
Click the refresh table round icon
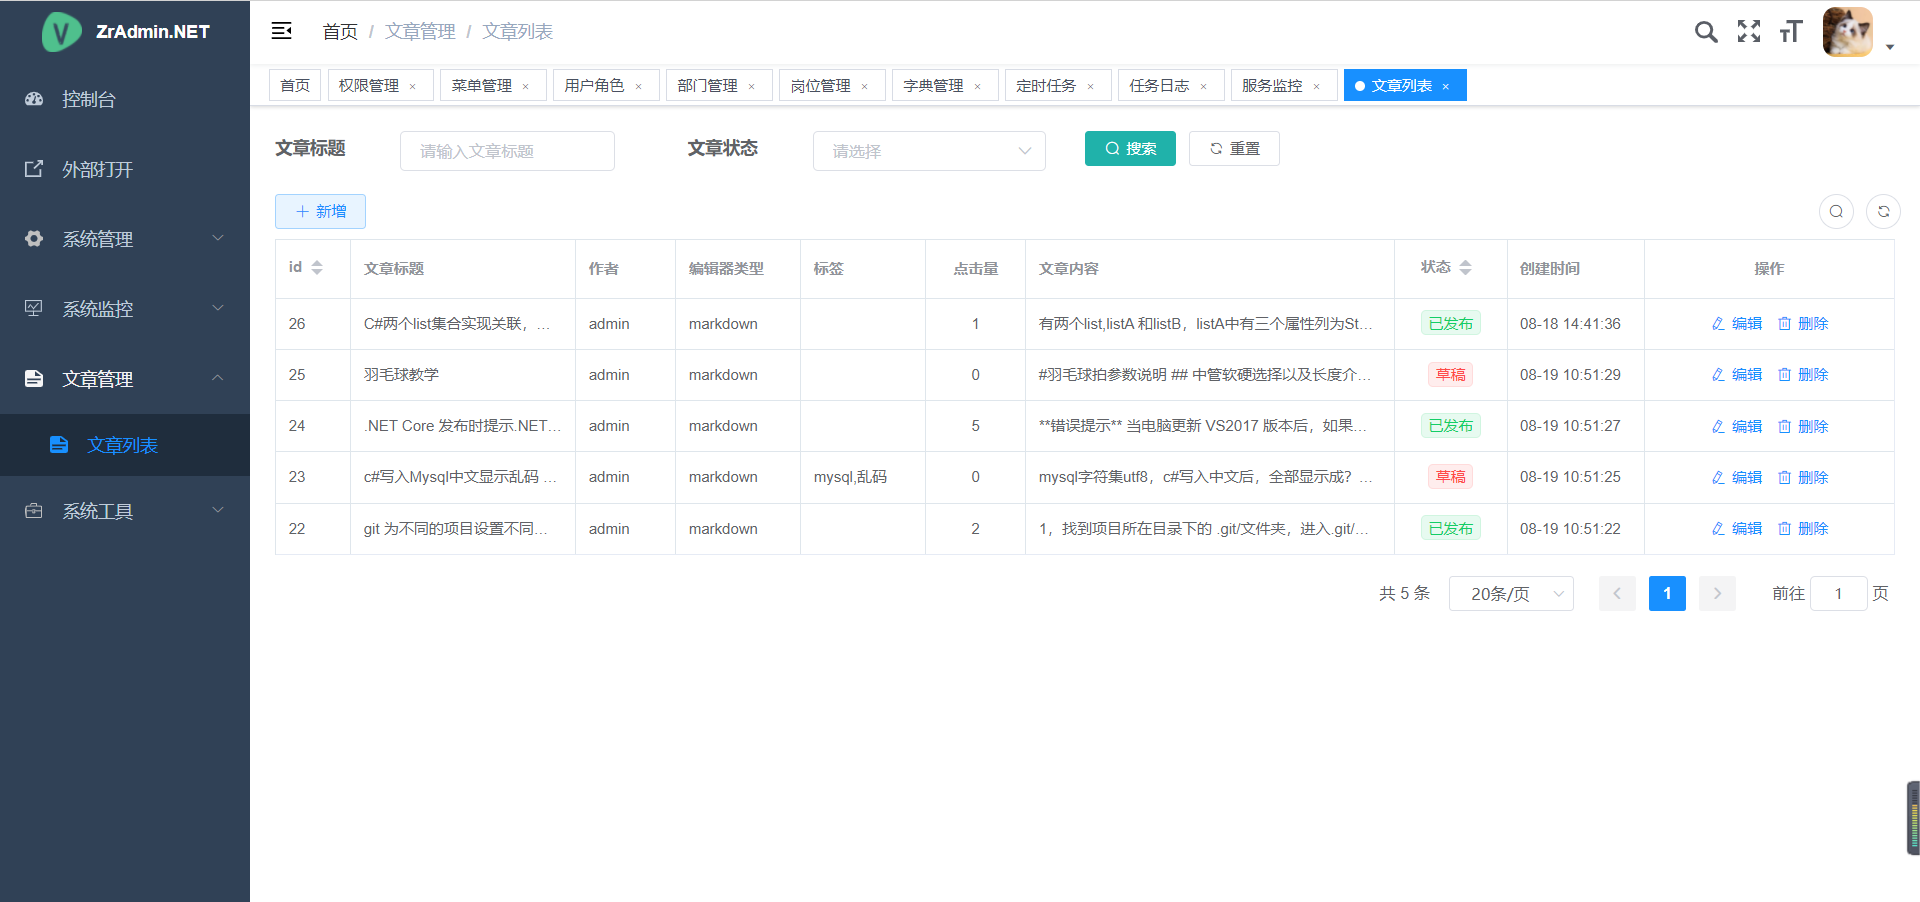pyautogui.click(x=1883, y=211)
